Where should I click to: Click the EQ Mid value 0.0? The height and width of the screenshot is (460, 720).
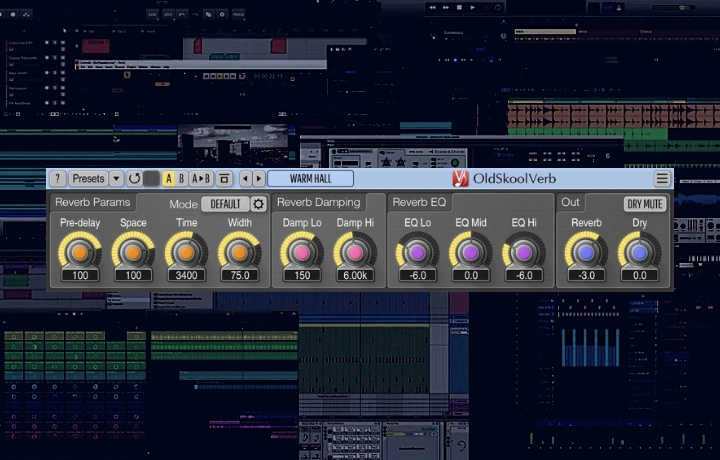pos(471,275)
